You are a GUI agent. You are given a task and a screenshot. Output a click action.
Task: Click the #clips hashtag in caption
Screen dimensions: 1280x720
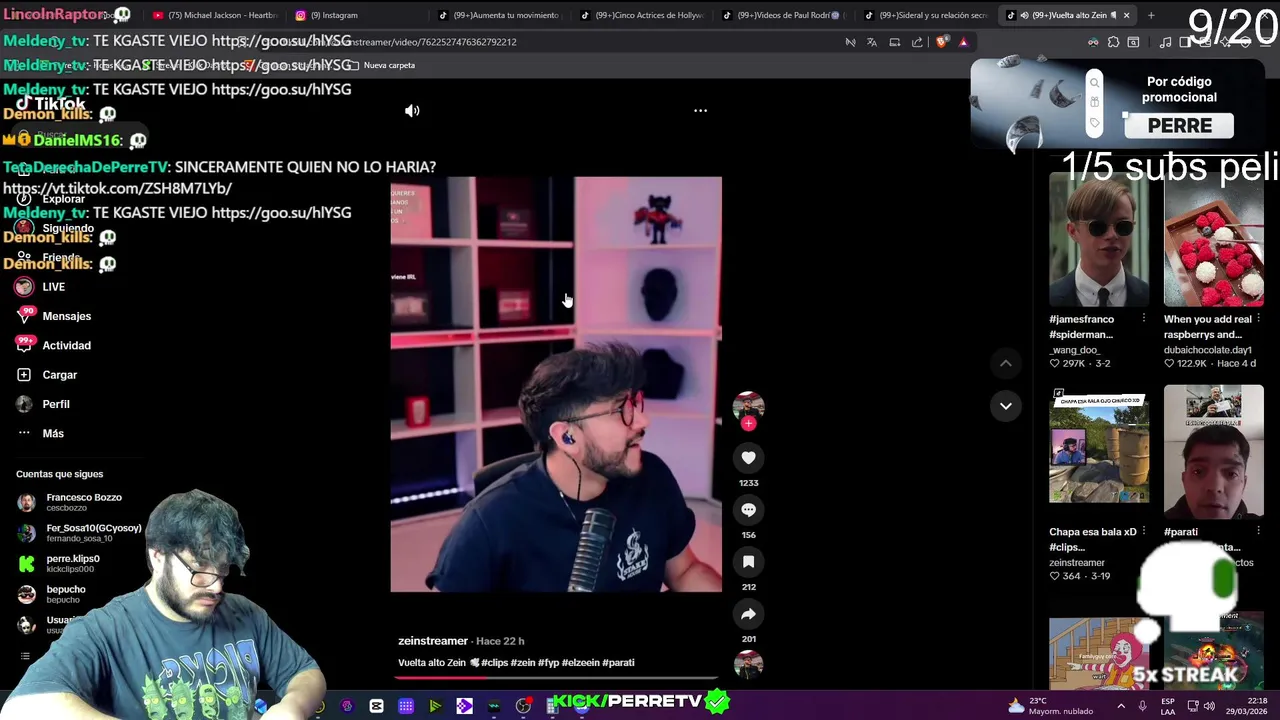pyautogui.click(x=494, y=663)
